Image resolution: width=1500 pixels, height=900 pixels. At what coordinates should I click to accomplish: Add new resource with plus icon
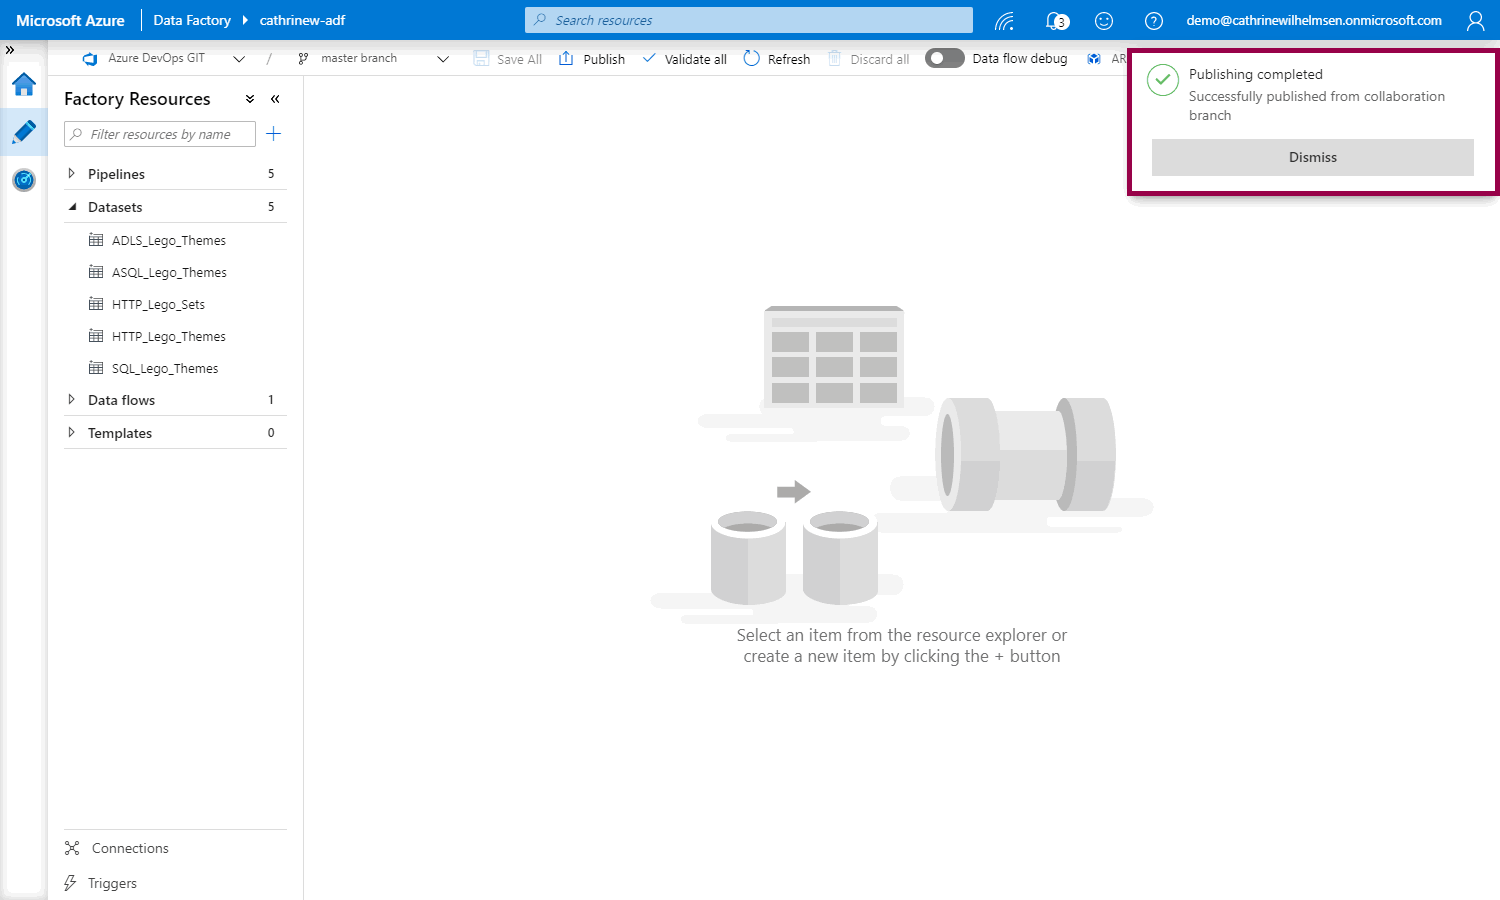(273, 134)
